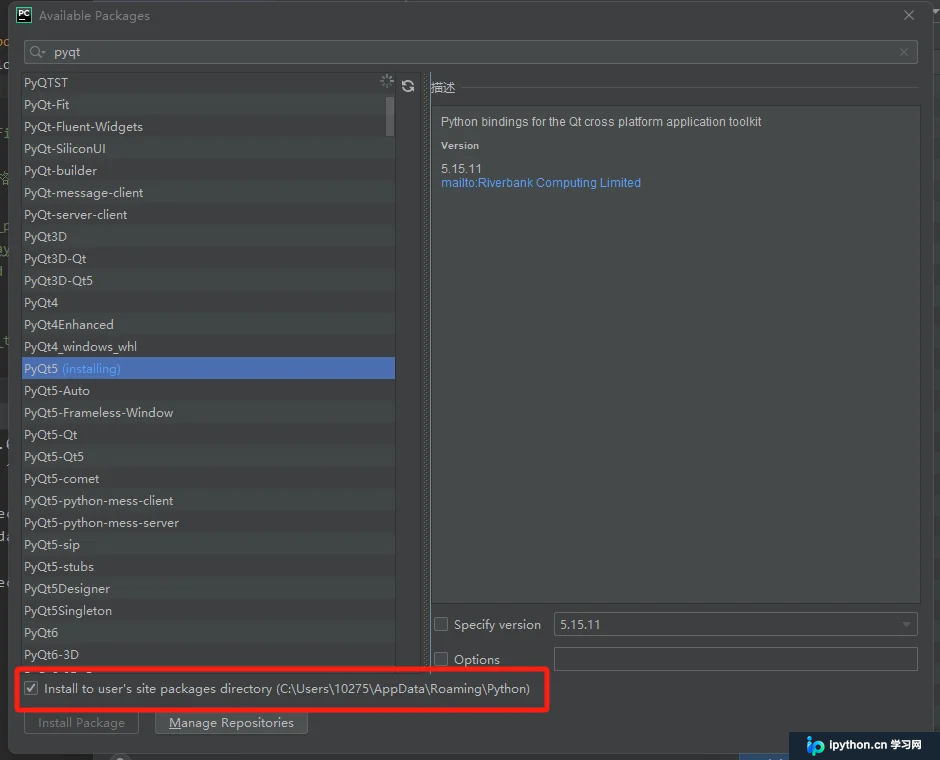Select the PyQt5-stubs package
Image resolution: width=940 pixels, height=760 pixels.
(208, 566)
